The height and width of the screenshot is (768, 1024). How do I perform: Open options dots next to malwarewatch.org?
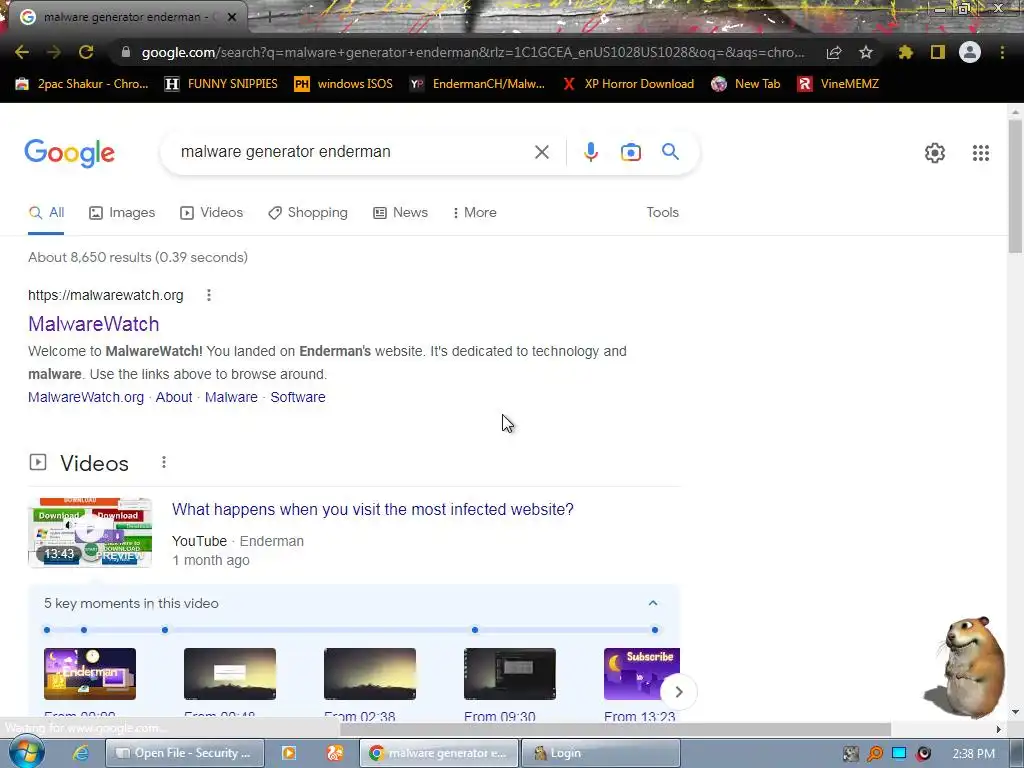click(209, 295)
